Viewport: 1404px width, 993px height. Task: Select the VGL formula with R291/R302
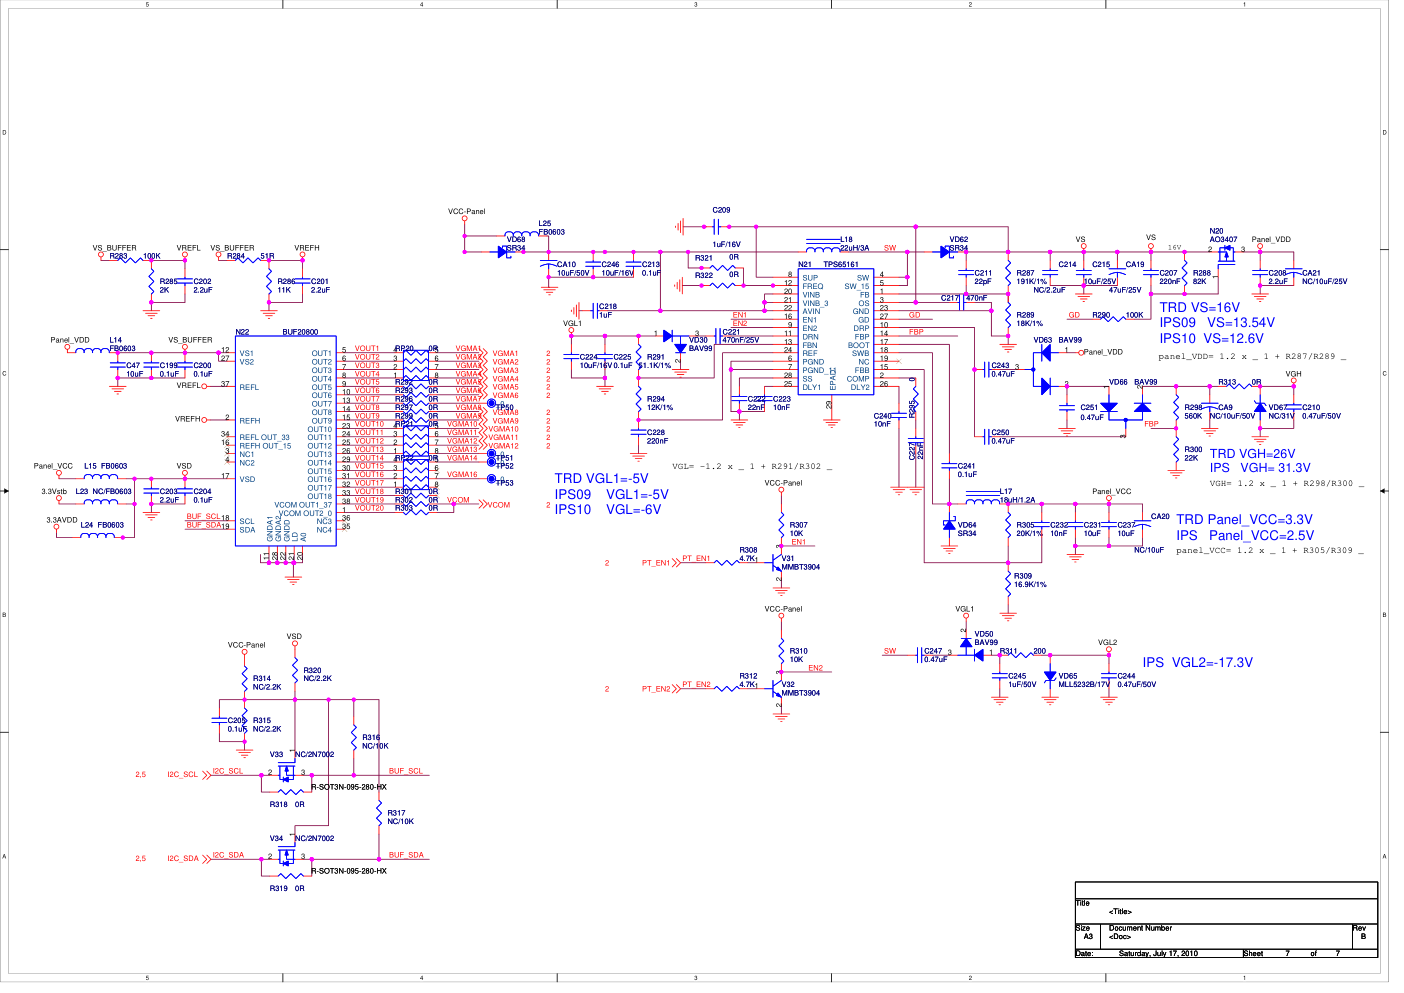point(752,467)
